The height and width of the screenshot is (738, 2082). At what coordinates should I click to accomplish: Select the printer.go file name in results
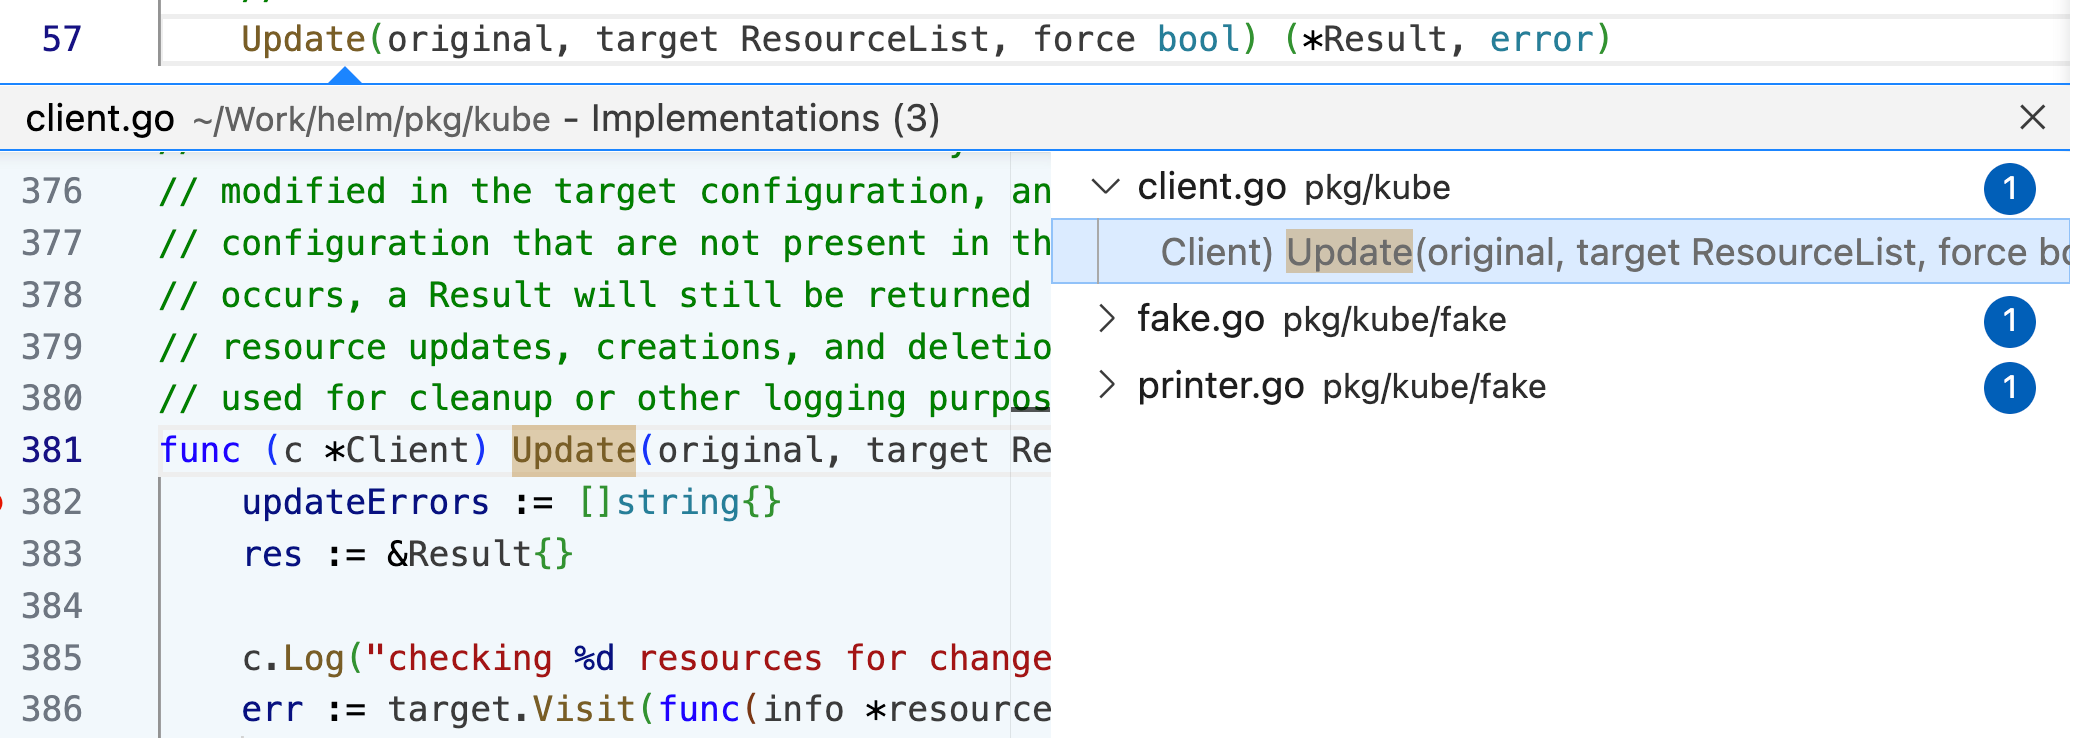click(1220, 386)
